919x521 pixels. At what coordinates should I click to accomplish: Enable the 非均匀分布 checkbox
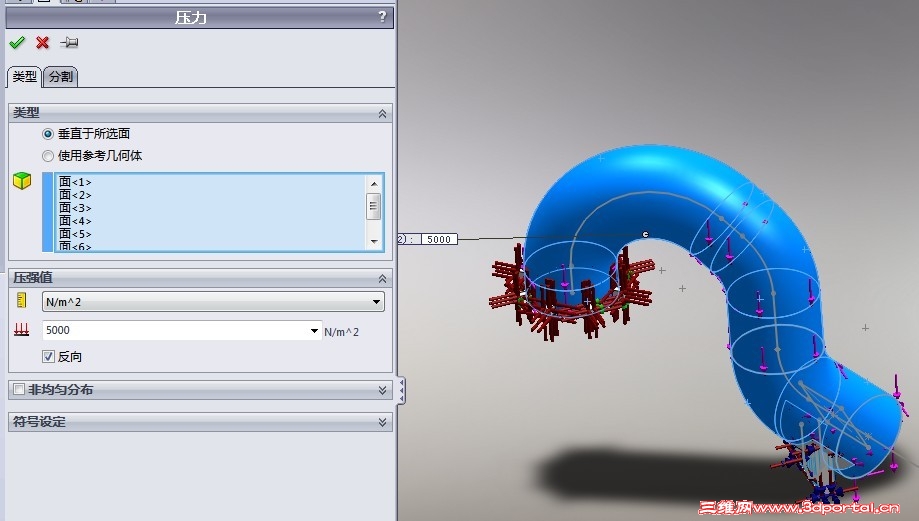(19, 389)
